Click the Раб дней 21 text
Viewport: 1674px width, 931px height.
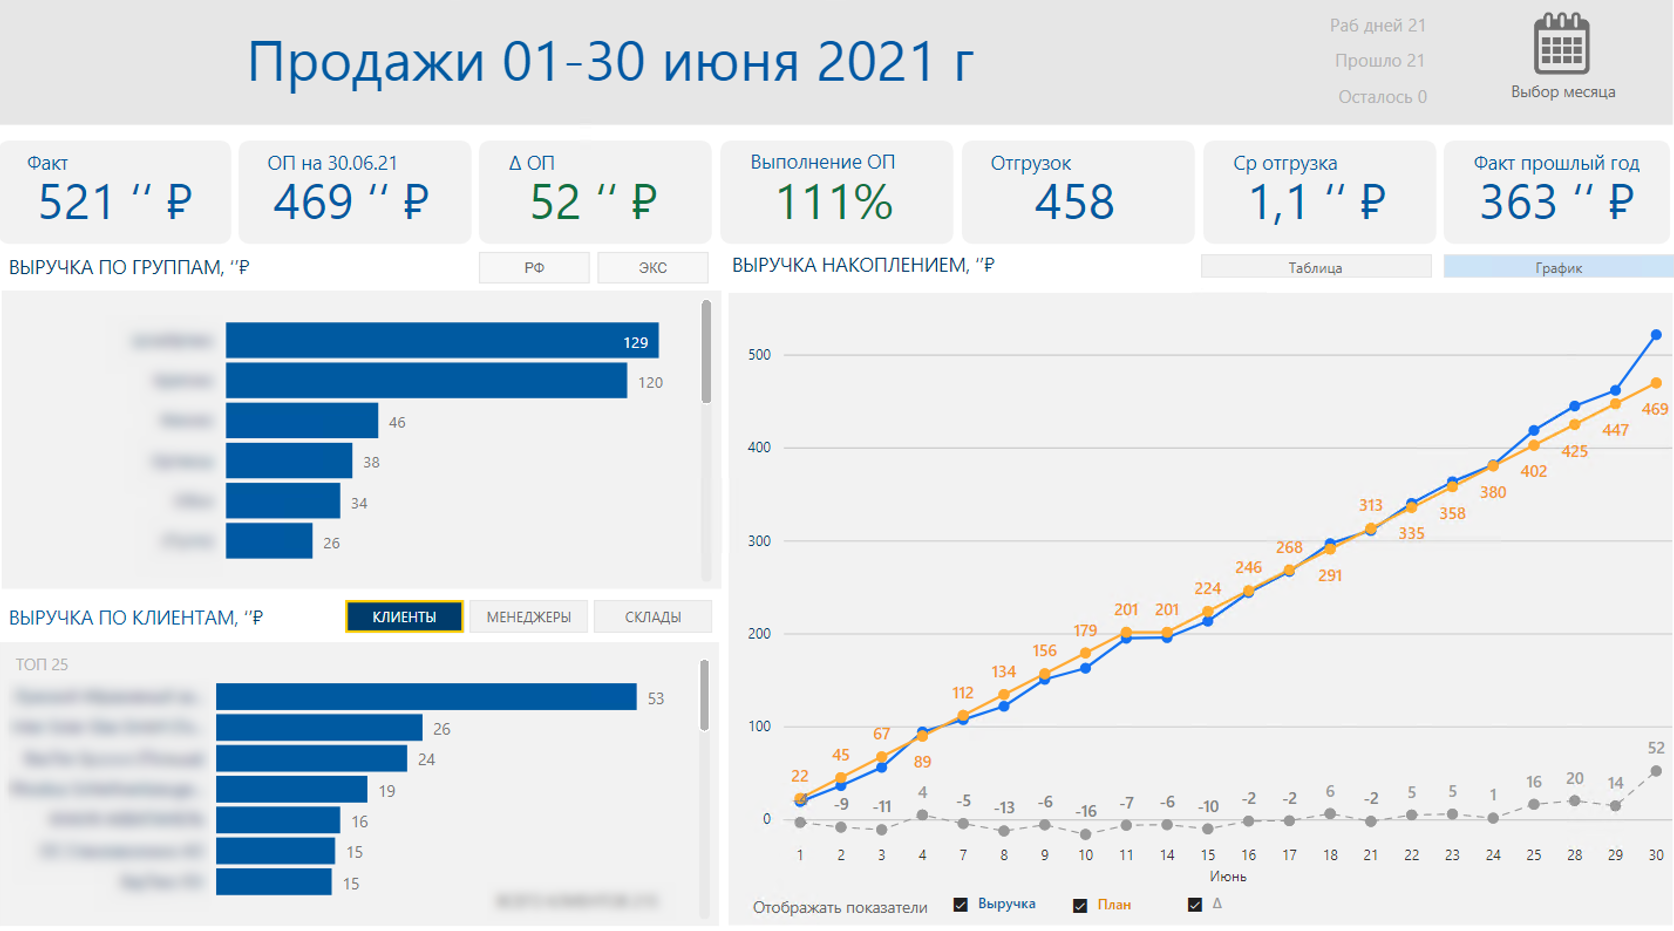coord(1377,25)
